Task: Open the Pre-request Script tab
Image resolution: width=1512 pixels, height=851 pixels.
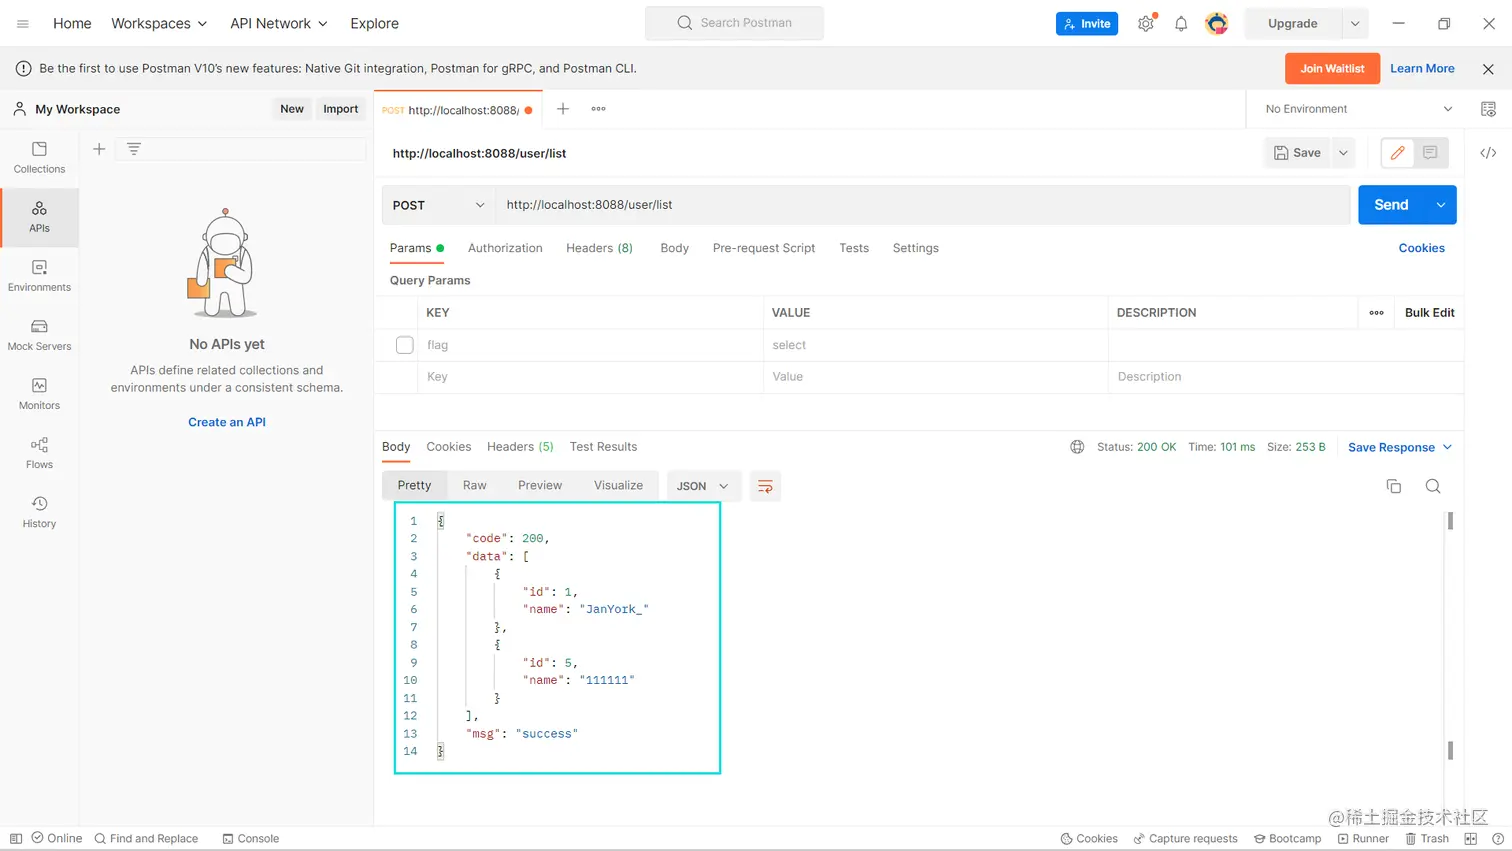Action: [764, 248]
